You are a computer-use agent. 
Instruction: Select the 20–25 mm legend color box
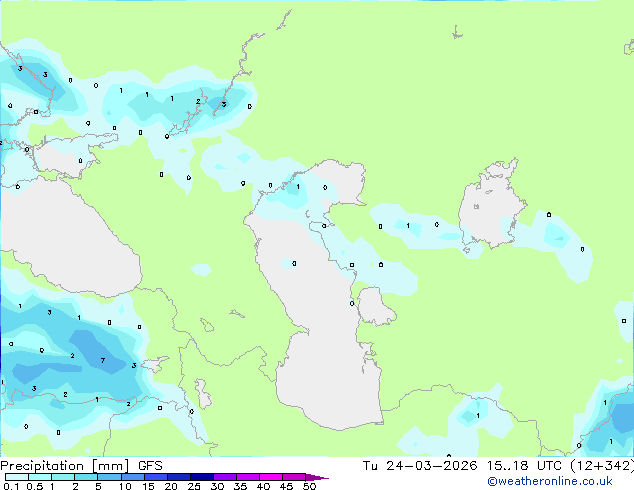(179, 477)
